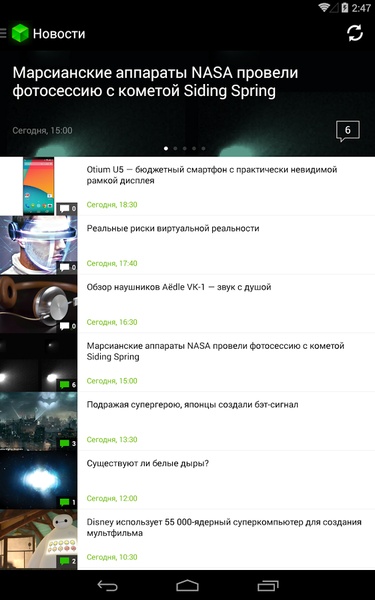Open article 'Реальные риски виртуальной реальности'
The width and height of the screenshot is (375, 600).
pos(173,228)
